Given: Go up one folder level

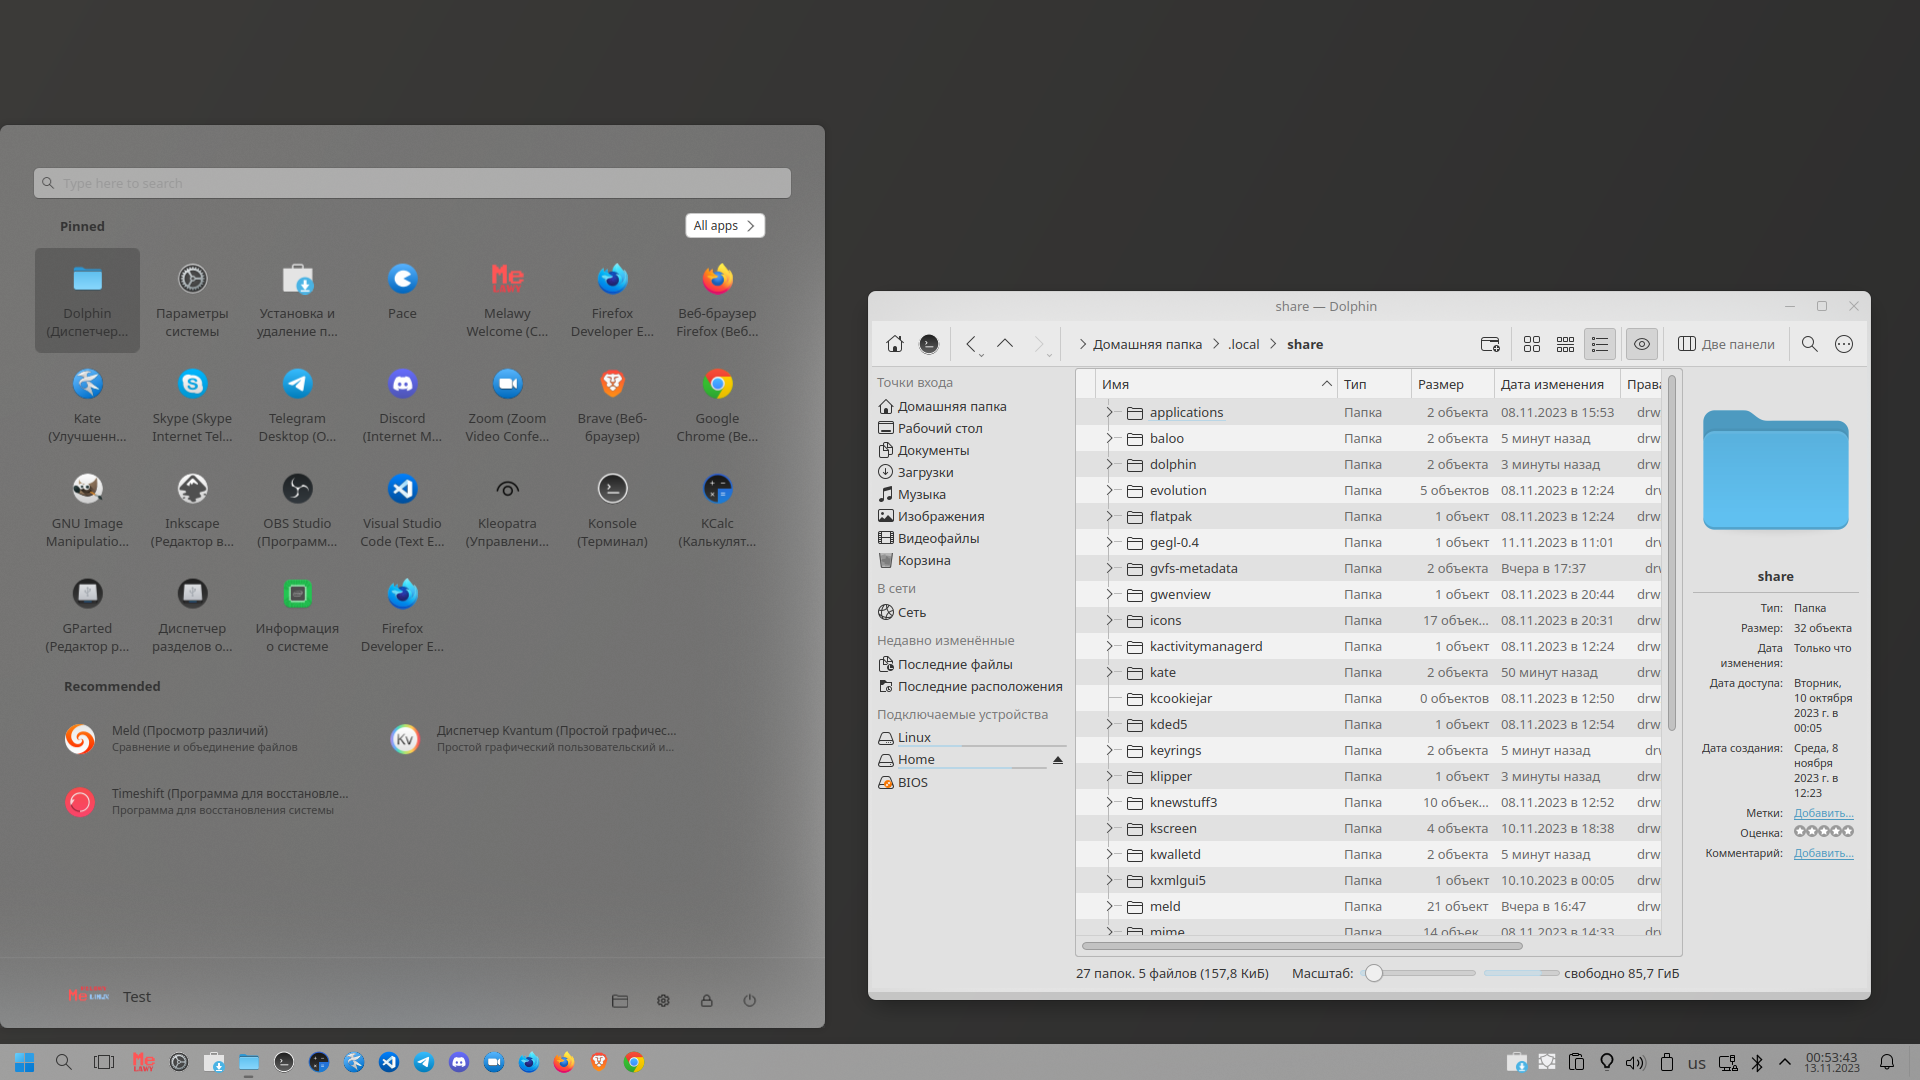Looking at the screenshot, I should [x=1005, y=344].
